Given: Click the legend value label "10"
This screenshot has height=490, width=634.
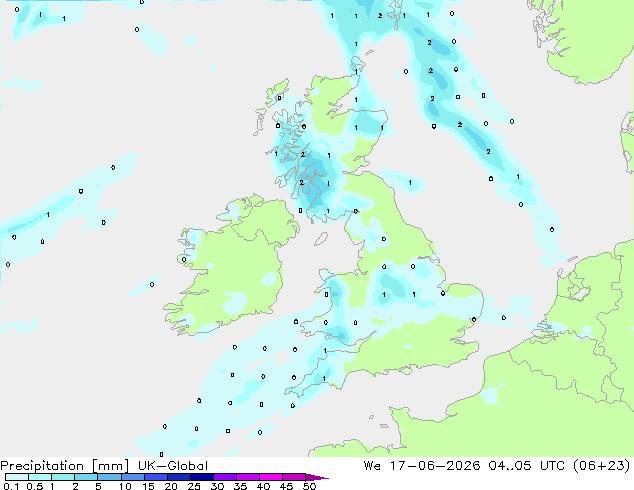Looking at the screenshot, I should (x=125, y=486).
